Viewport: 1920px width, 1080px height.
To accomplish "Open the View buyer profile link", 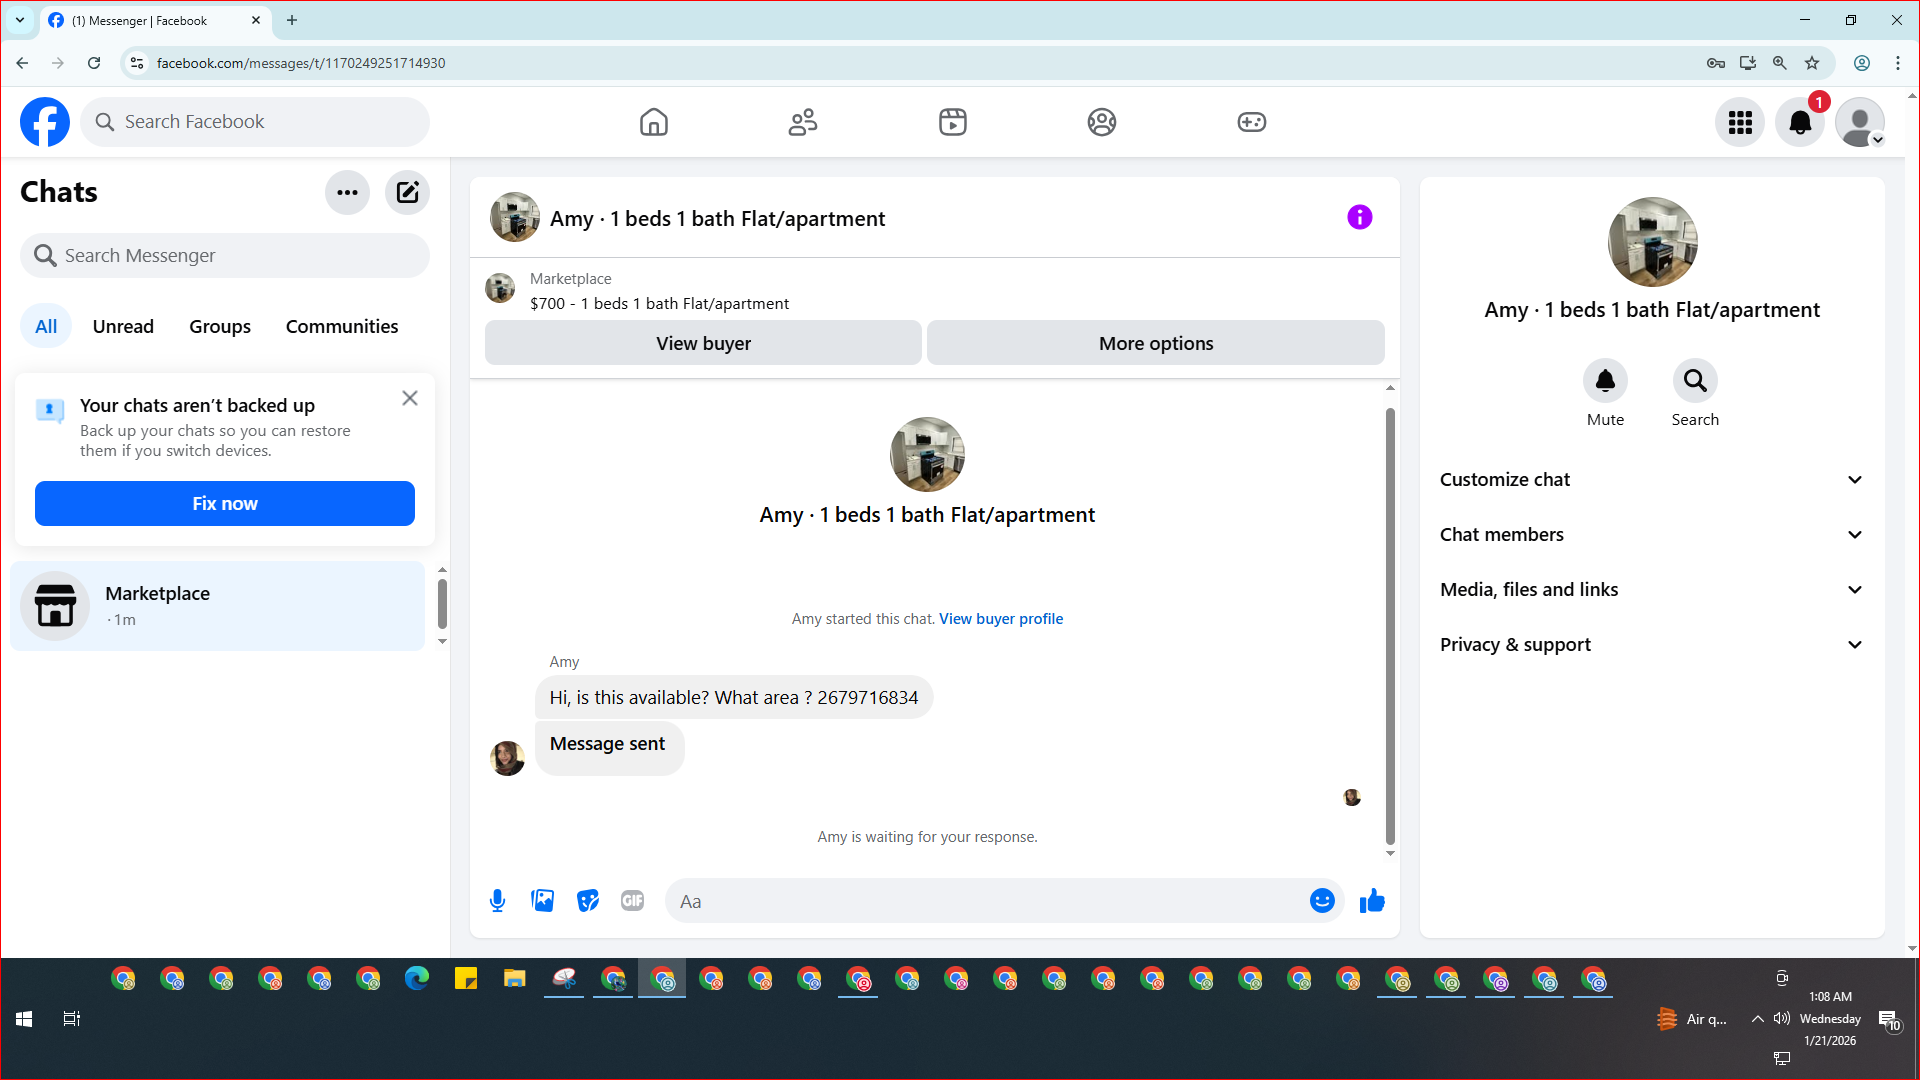I will pyautogui.click(x=1001, y=619).
